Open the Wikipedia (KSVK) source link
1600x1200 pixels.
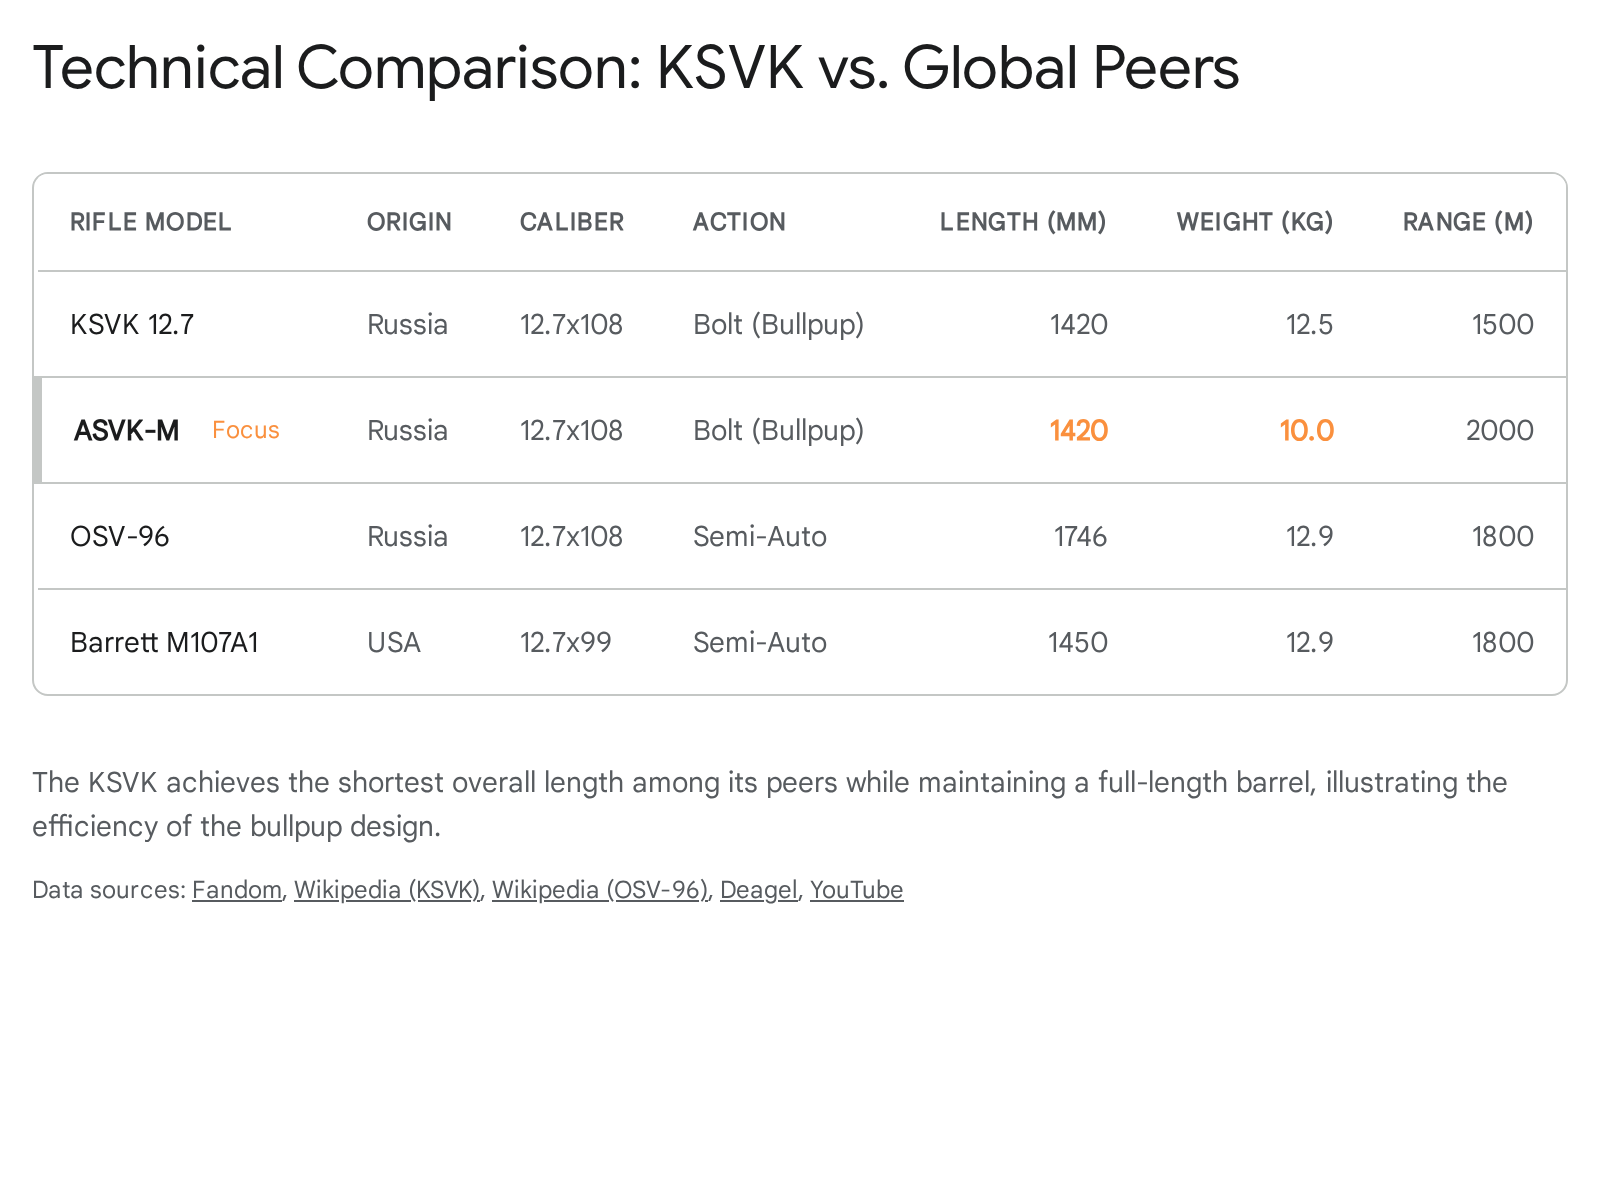387,890
